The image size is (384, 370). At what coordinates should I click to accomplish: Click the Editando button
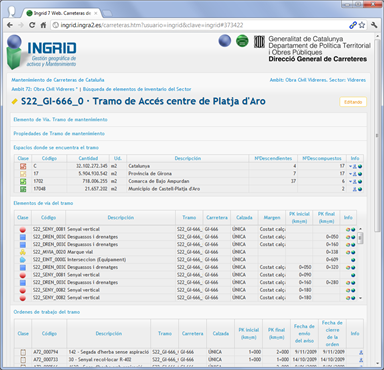click(353, 102)
